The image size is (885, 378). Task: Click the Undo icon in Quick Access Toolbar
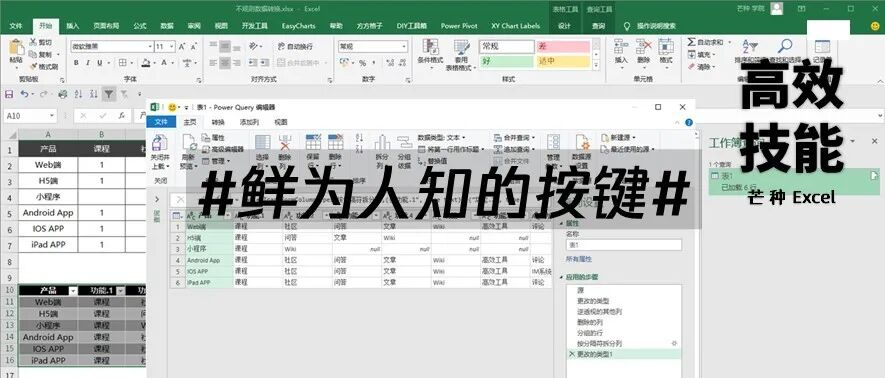(24, 94)
